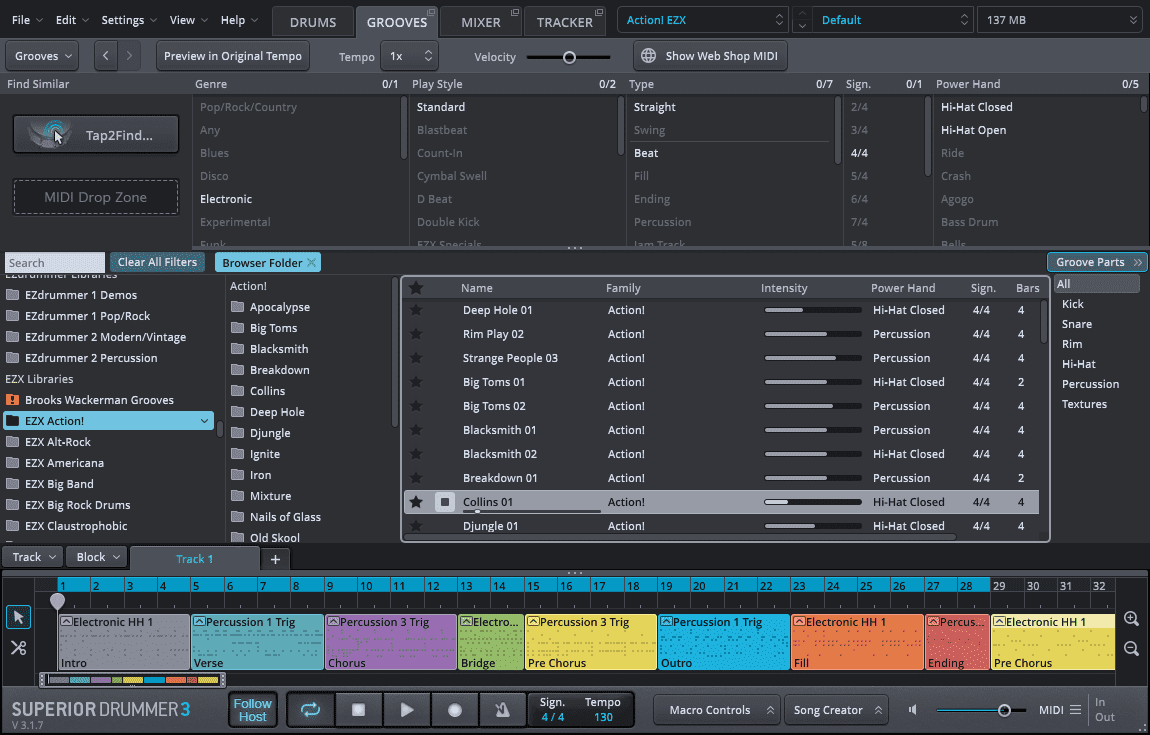The width and height of the screenshot is (1150, 735).
Task: Open the Action! EZX library selector
Action: point(703,20)
